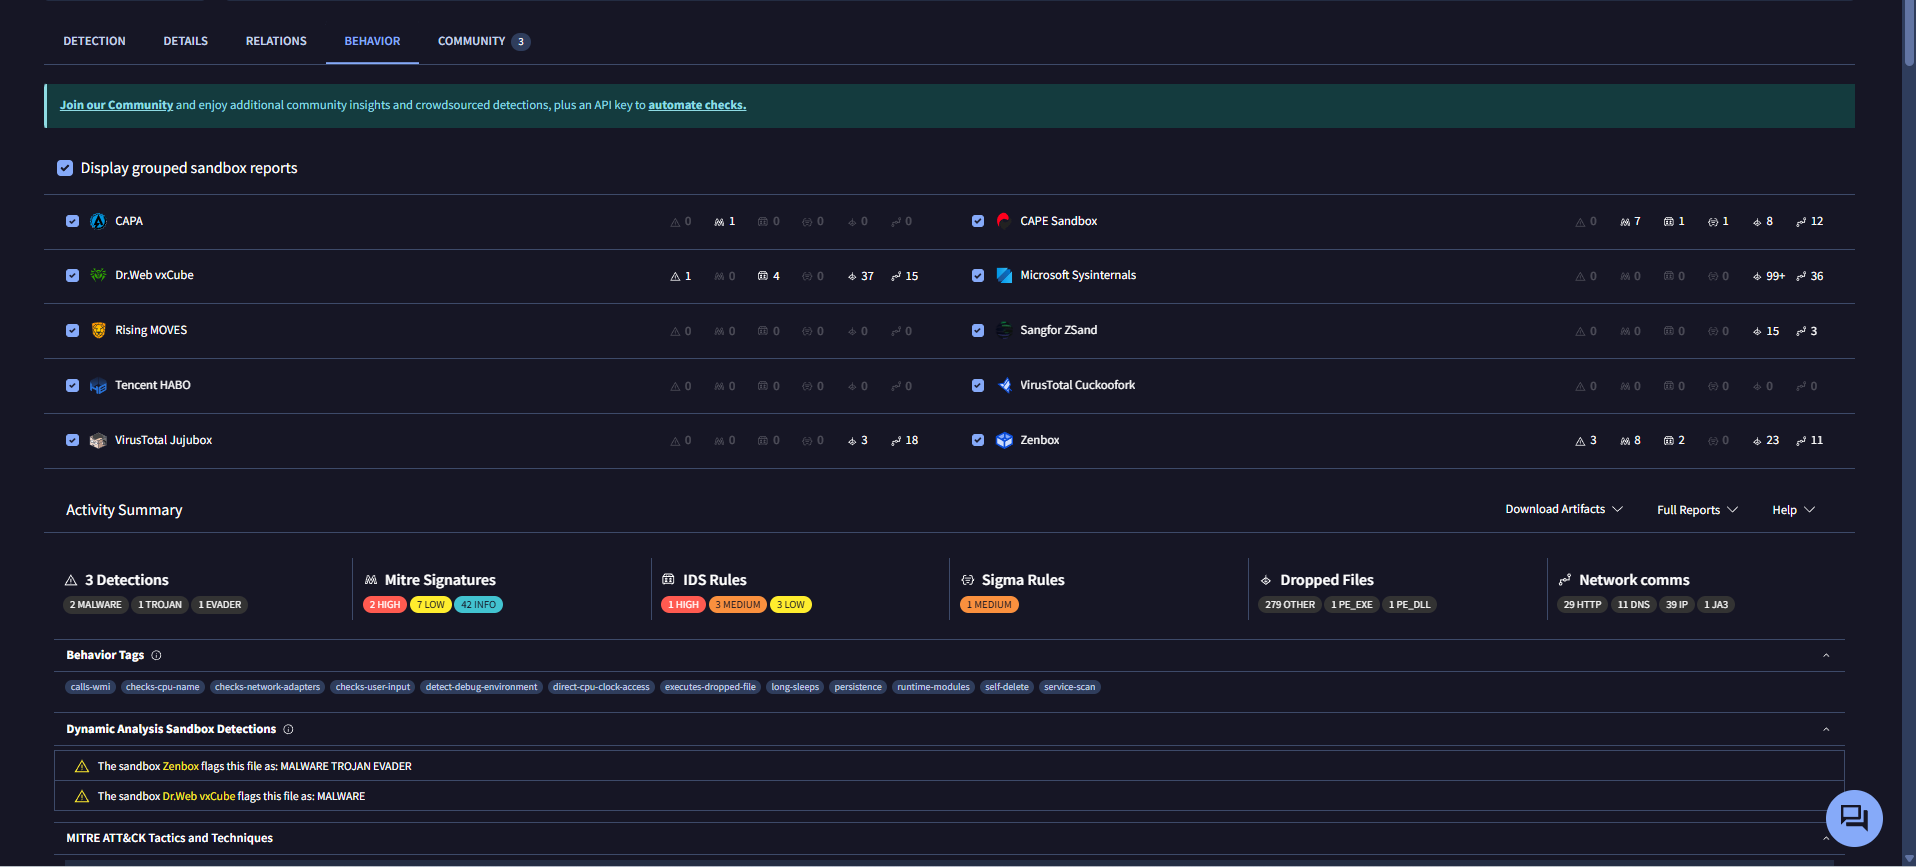Click the calls-wmi behavior tag
1916x867 pixels.
click(91, 687)
